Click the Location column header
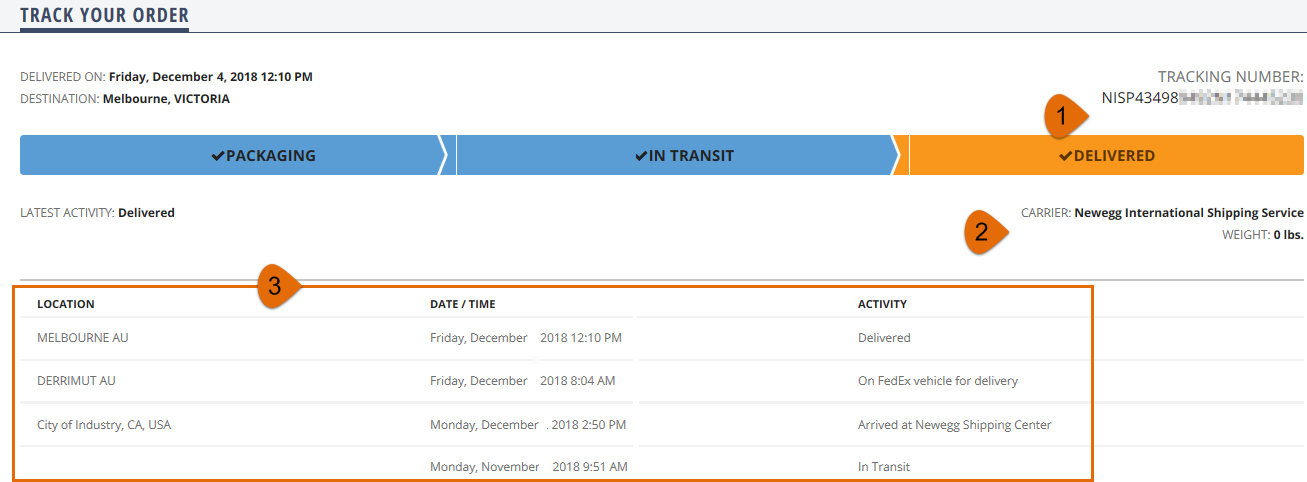The width and height of the screenshot is (1307, 482). pos(66,304)
